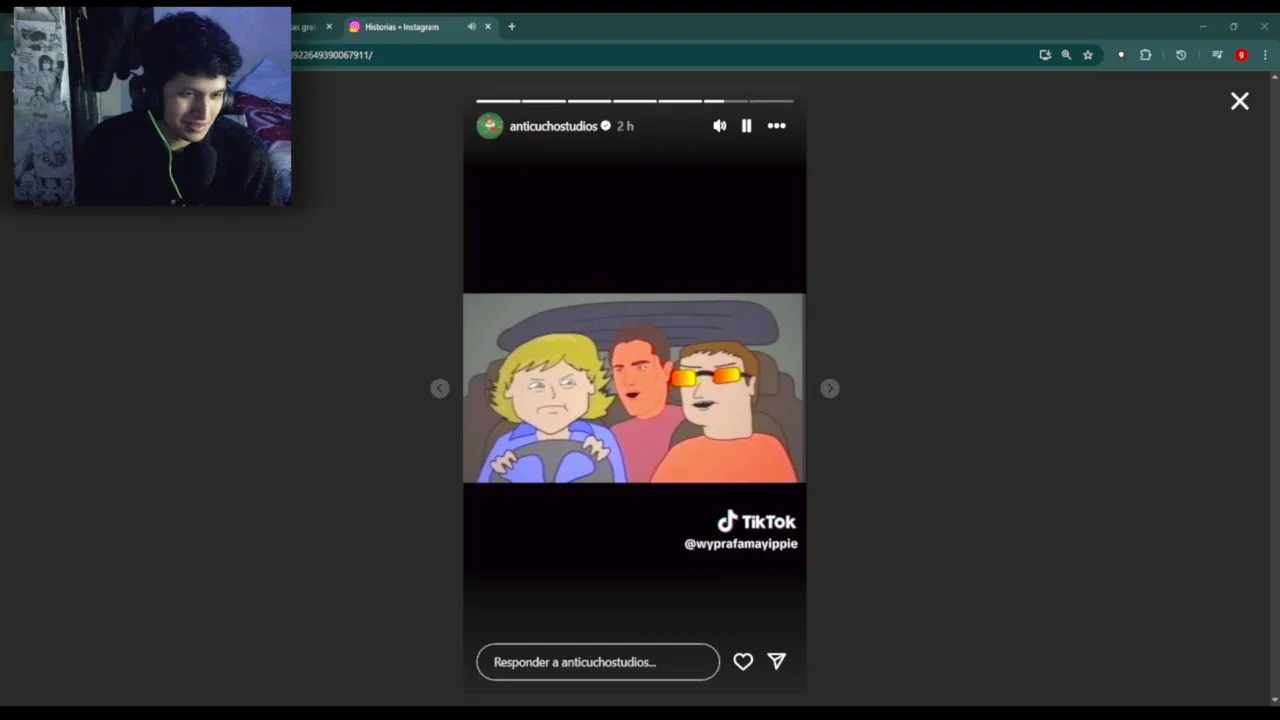The width and height of the screenshot is (1280, 720).
Task: Go to the previous story with left arrow
Action: click(440, 388)
